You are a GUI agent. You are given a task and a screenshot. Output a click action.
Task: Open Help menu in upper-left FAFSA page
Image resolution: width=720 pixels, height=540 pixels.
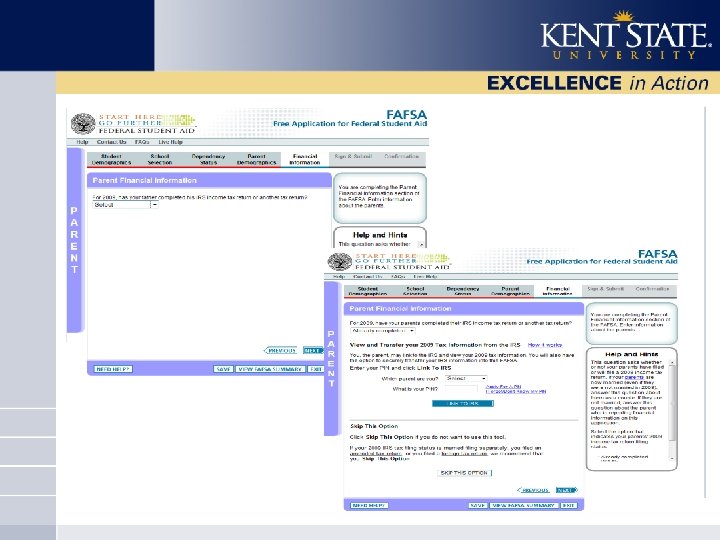(82, 142)
